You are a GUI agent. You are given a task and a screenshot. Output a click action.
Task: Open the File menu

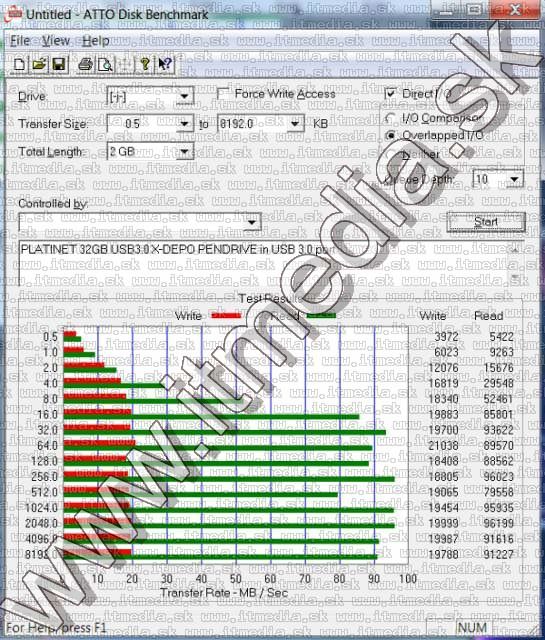pos(20,40)
